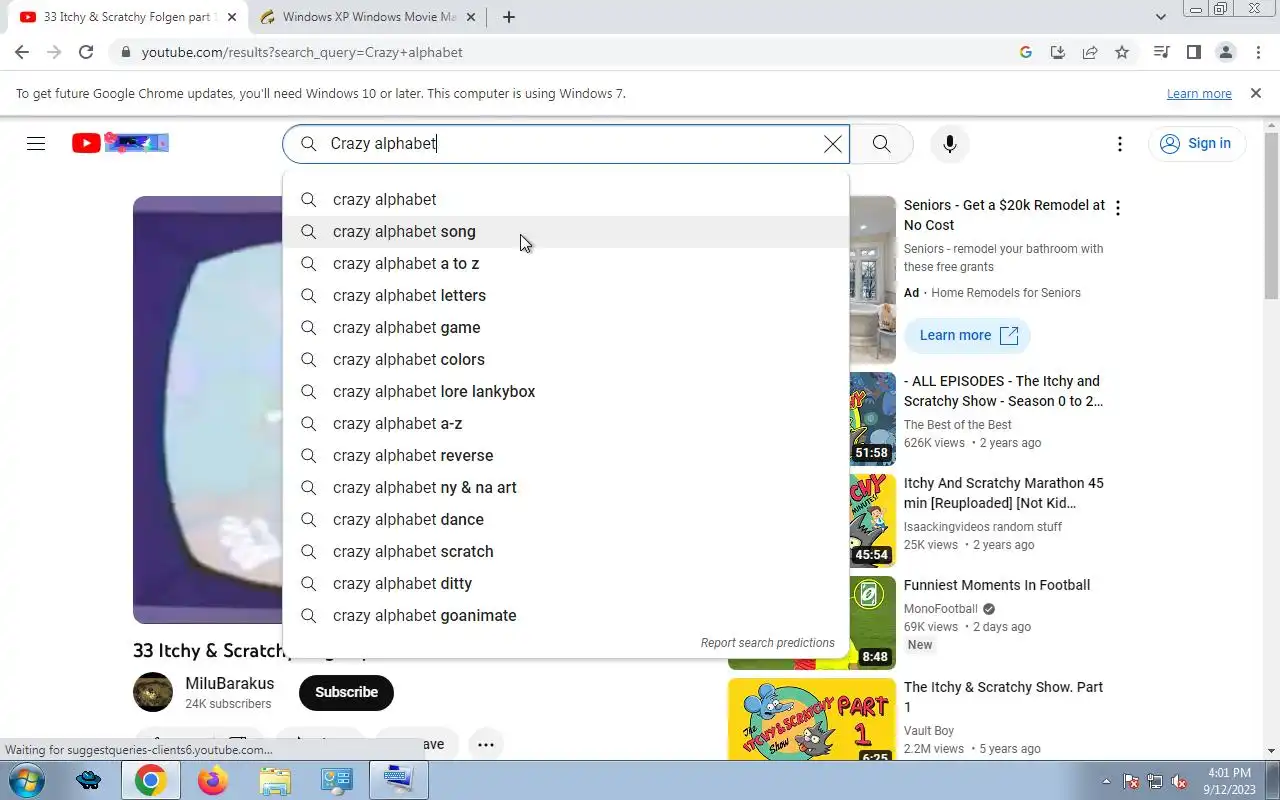The image size is (1280, 800).
Task: Subscribe to MiluBarakus
Action: click(x=346, y=692)
